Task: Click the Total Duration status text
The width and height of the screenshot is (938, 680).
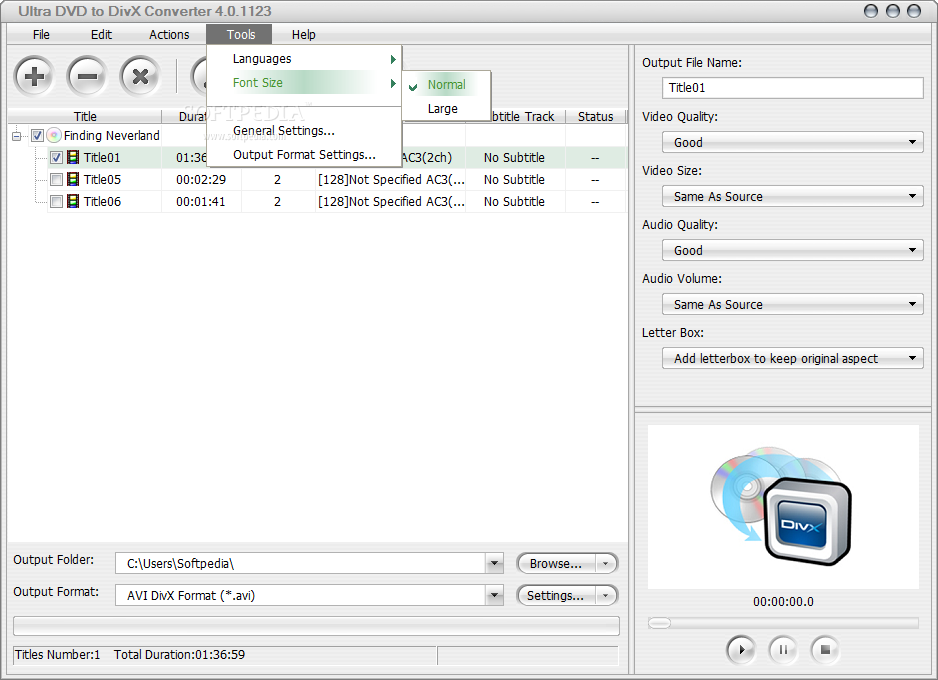Action: pos(179,654)
